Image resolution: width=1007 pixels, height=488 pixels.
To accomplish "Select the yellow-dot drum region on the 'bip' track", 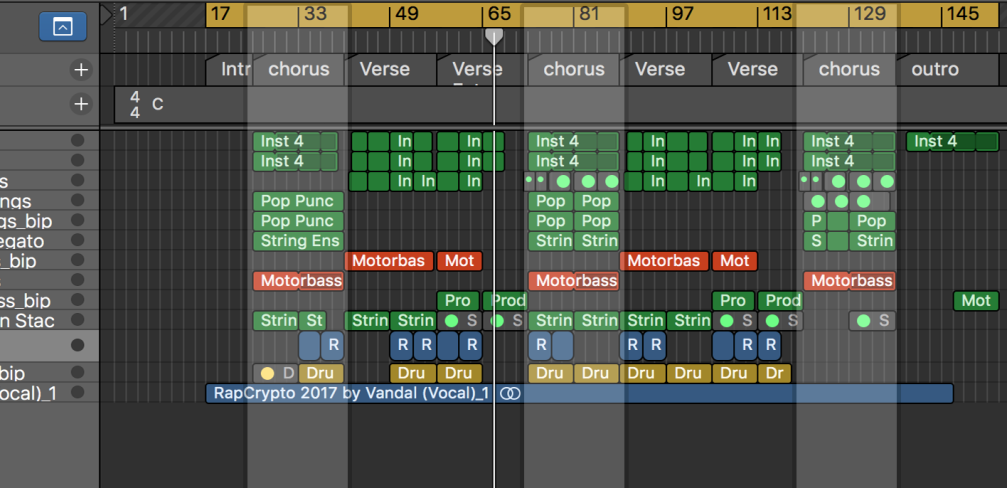I will [274, 373].
